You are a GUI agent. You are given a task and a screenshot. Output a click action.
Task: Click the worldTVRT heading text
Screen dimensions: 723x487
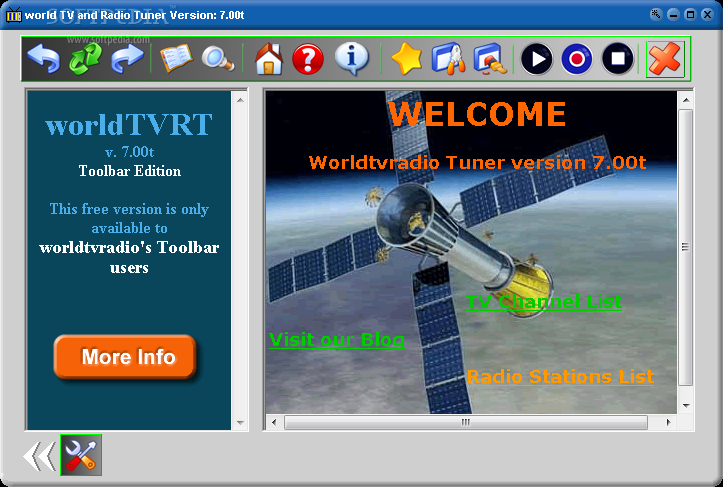pyautogui.click(x=129, y=124)
